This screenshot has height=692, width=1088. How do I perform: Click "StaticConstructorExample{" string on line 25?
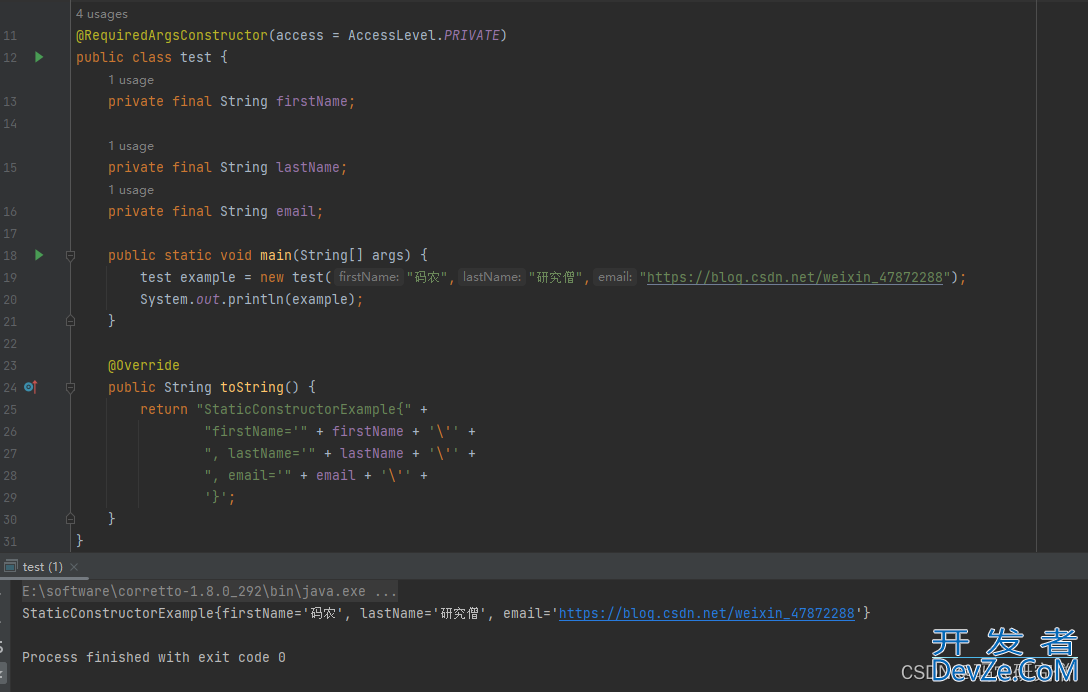[304, 409]
